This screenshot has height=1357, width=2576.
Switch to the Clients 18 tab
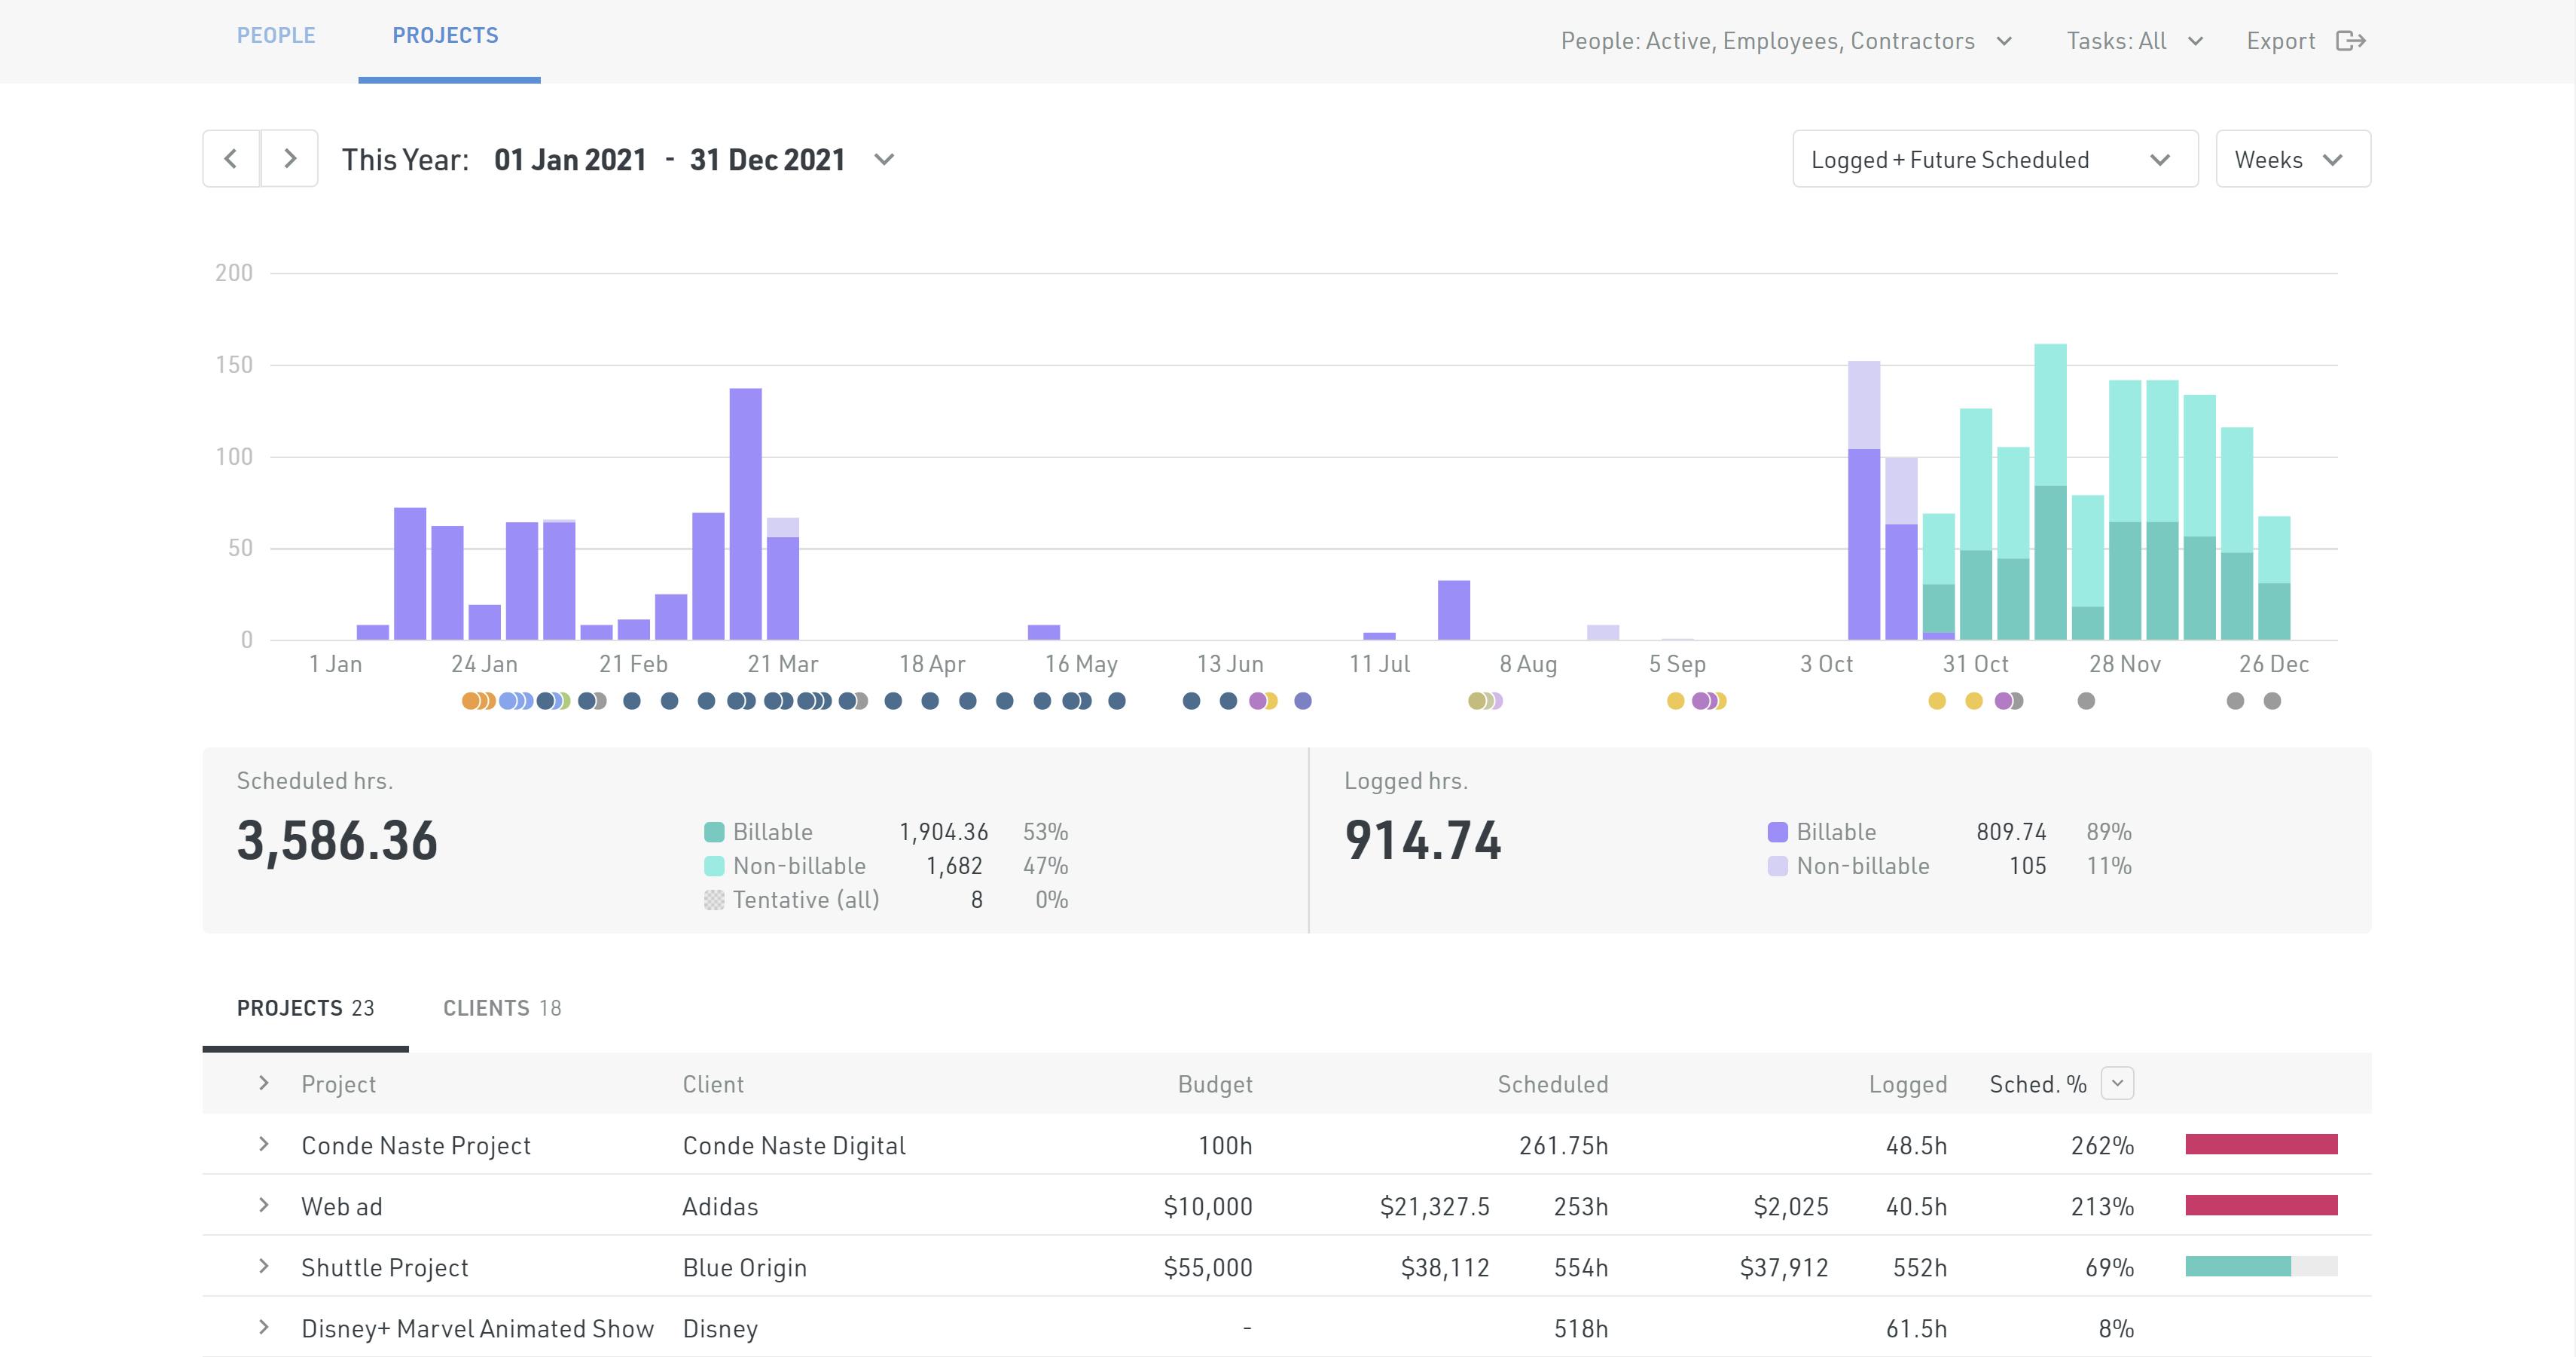(x=502, y=1008)
